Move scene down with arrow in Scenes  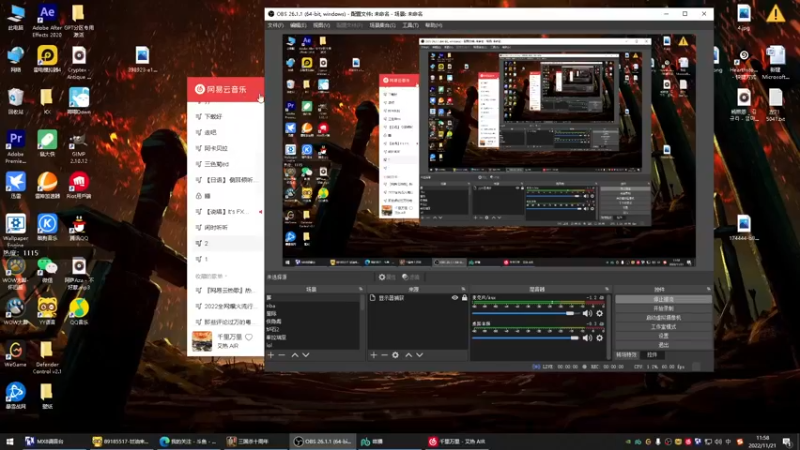306,355
